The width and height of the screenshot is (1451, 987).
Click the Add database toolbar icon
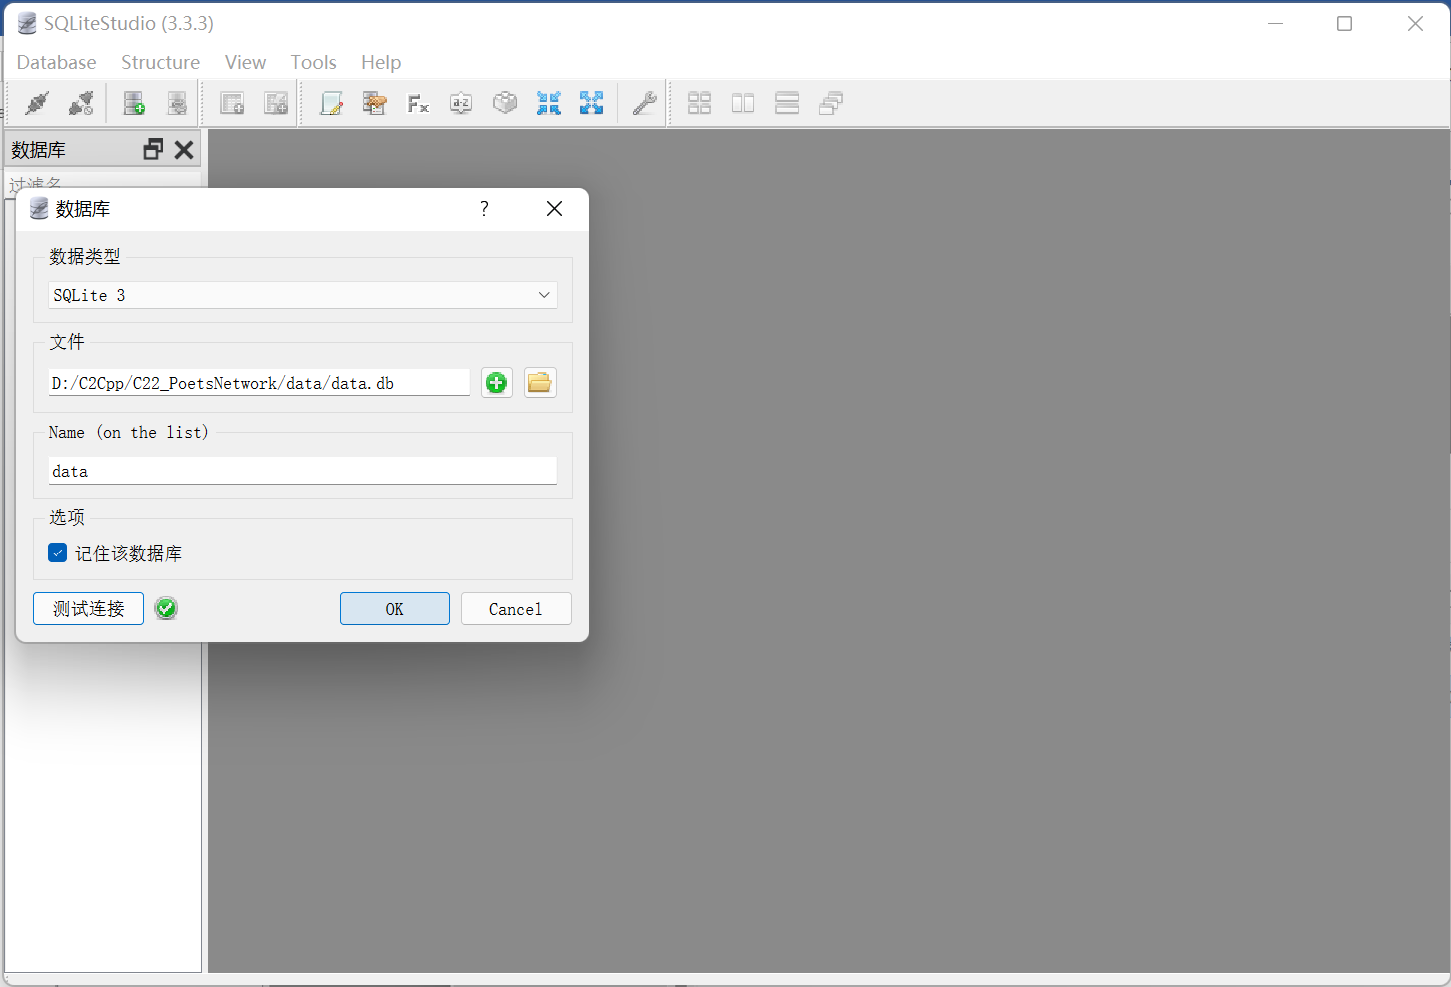pyautogui.click(x=133, y=103)
